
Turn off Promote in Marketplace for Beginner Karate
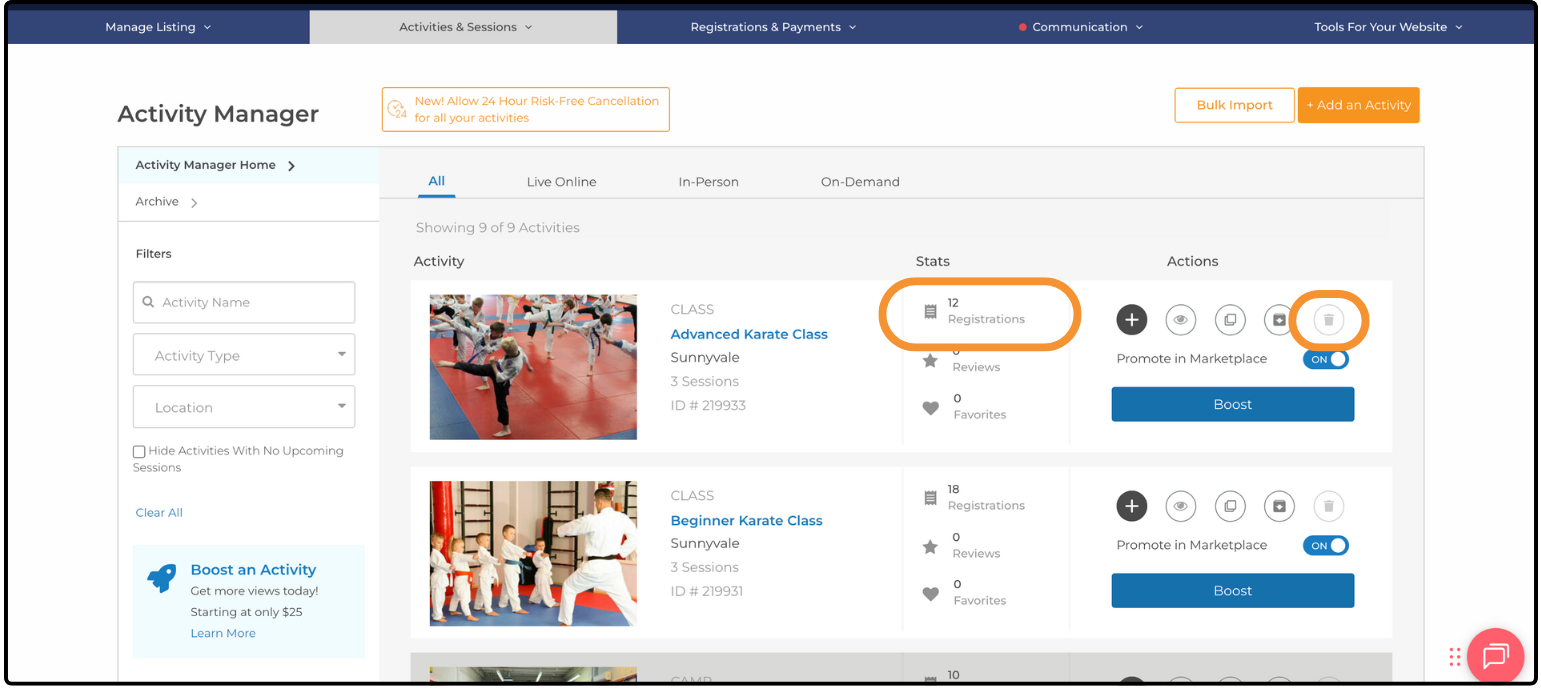(x=1325, y=545)
